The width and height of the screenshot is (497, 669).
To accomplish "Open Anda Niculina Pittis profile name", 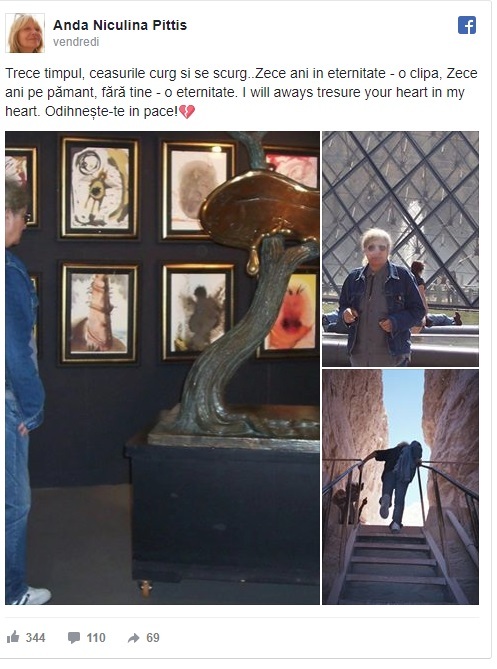I will (x=120, y=25).
